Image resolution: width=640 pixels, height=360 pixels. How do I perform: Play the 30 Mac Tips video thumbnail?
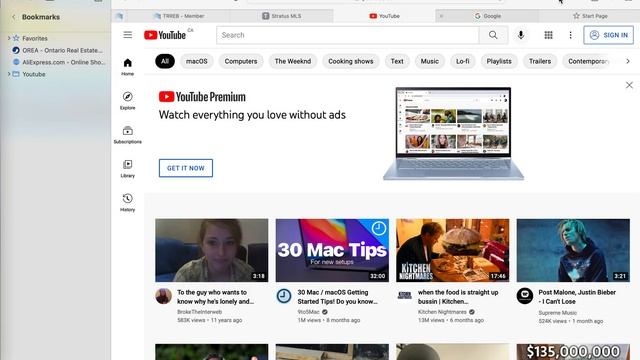click(332, 250)
